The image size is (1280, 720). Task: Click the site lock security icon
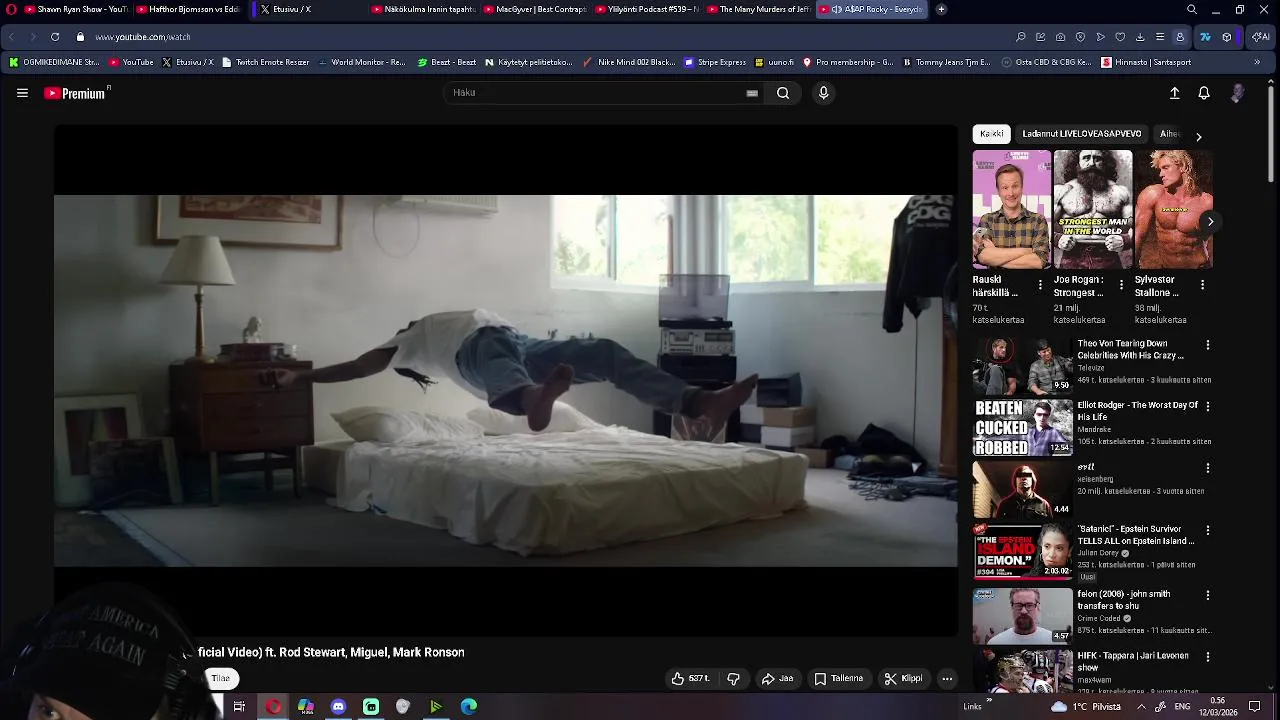point(81,37)
